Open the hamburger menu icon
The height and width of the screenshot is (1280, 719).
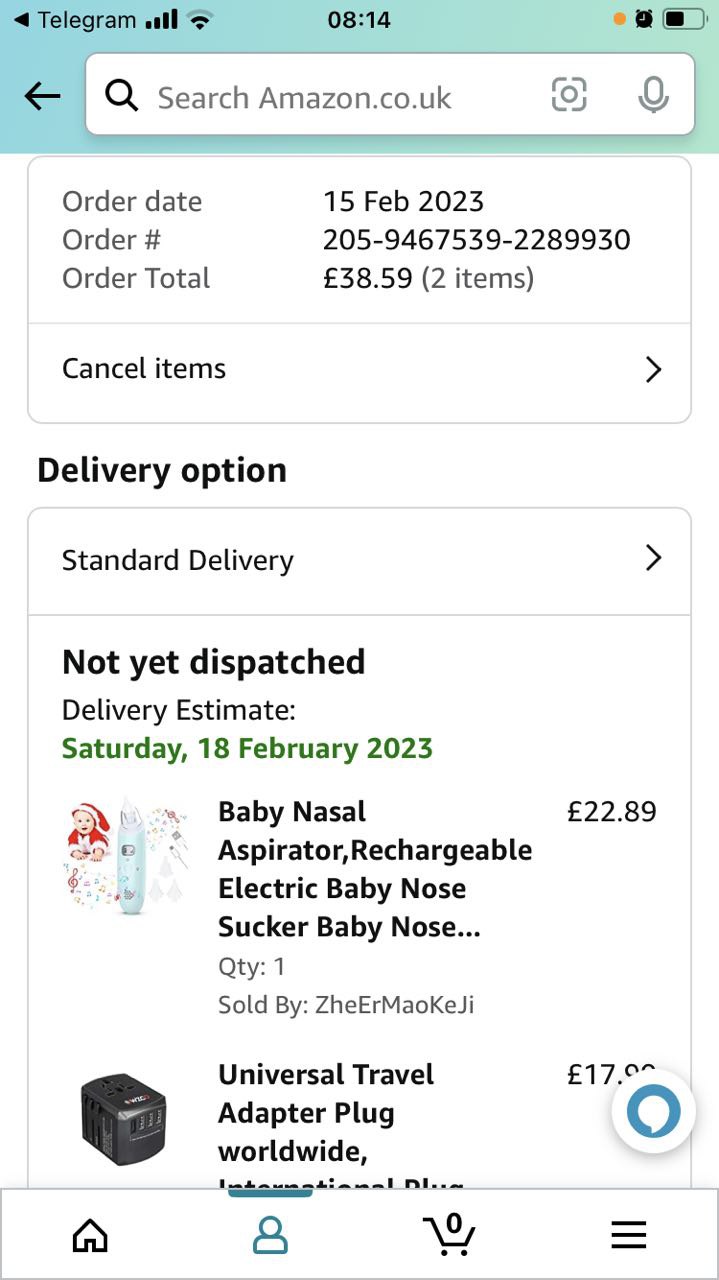pyautogui.click(x=628, y=1236)
